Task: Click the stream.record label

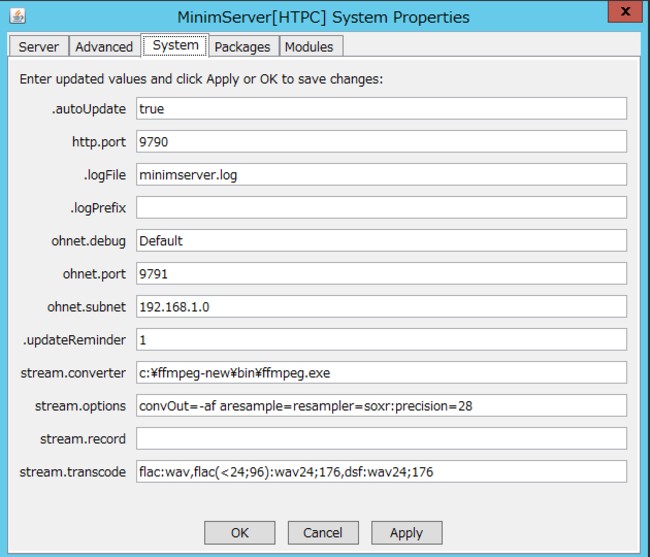Action: click(83, 438)
